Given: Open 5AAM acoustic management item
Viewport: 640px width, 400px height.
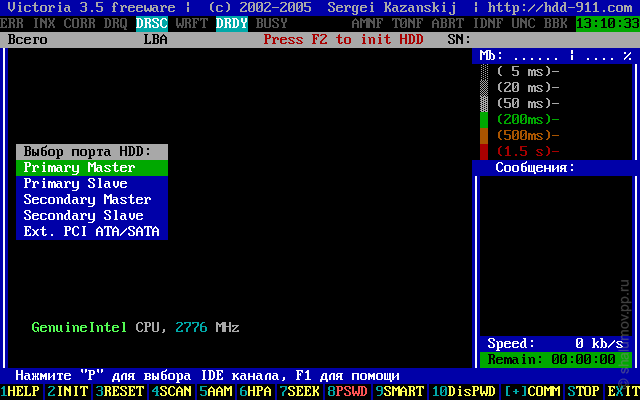Looking at the screenshot, I should coord(216,391).
